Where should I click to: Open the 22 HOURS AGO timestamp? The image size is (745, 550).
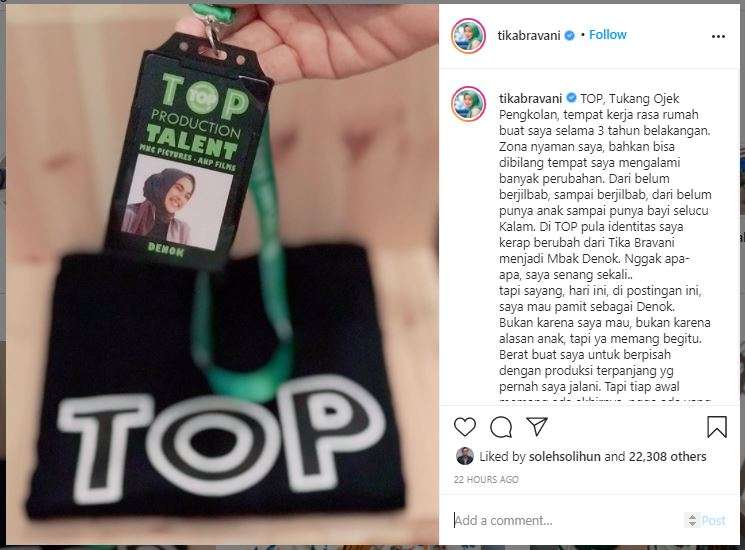coord(486,479)
